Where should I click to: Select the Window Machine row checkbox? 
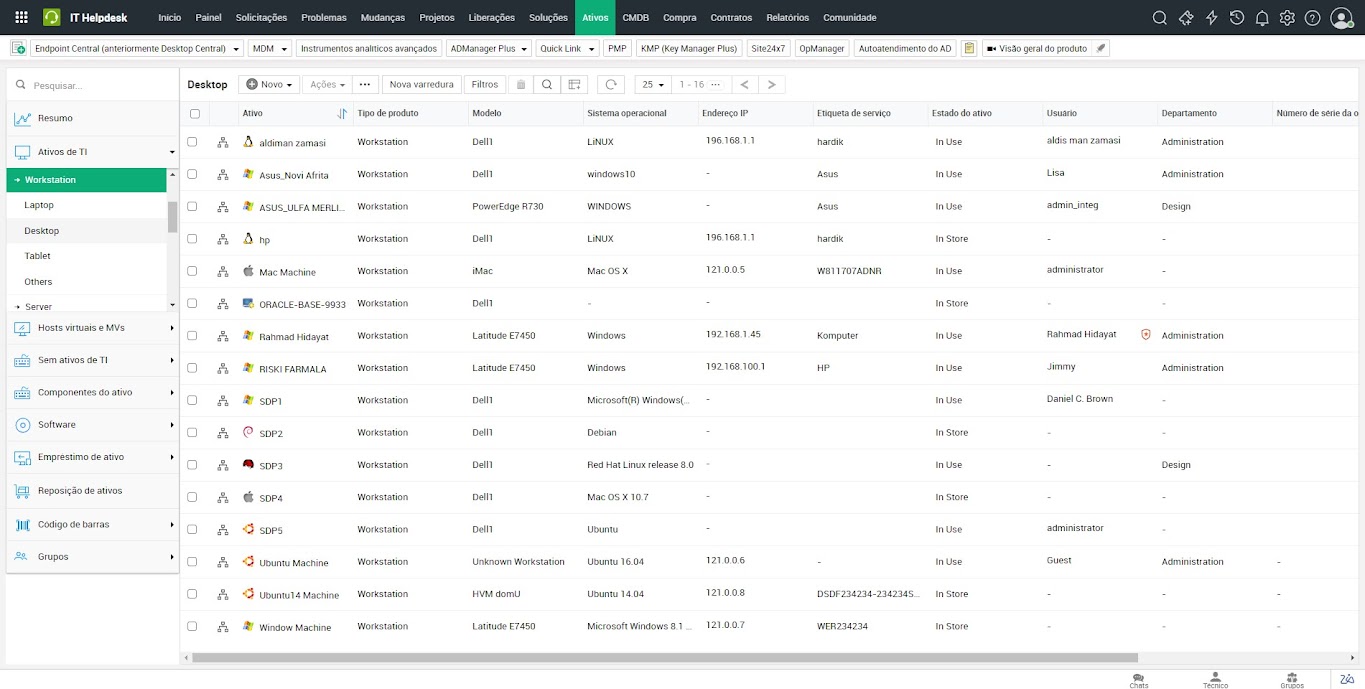192,626
